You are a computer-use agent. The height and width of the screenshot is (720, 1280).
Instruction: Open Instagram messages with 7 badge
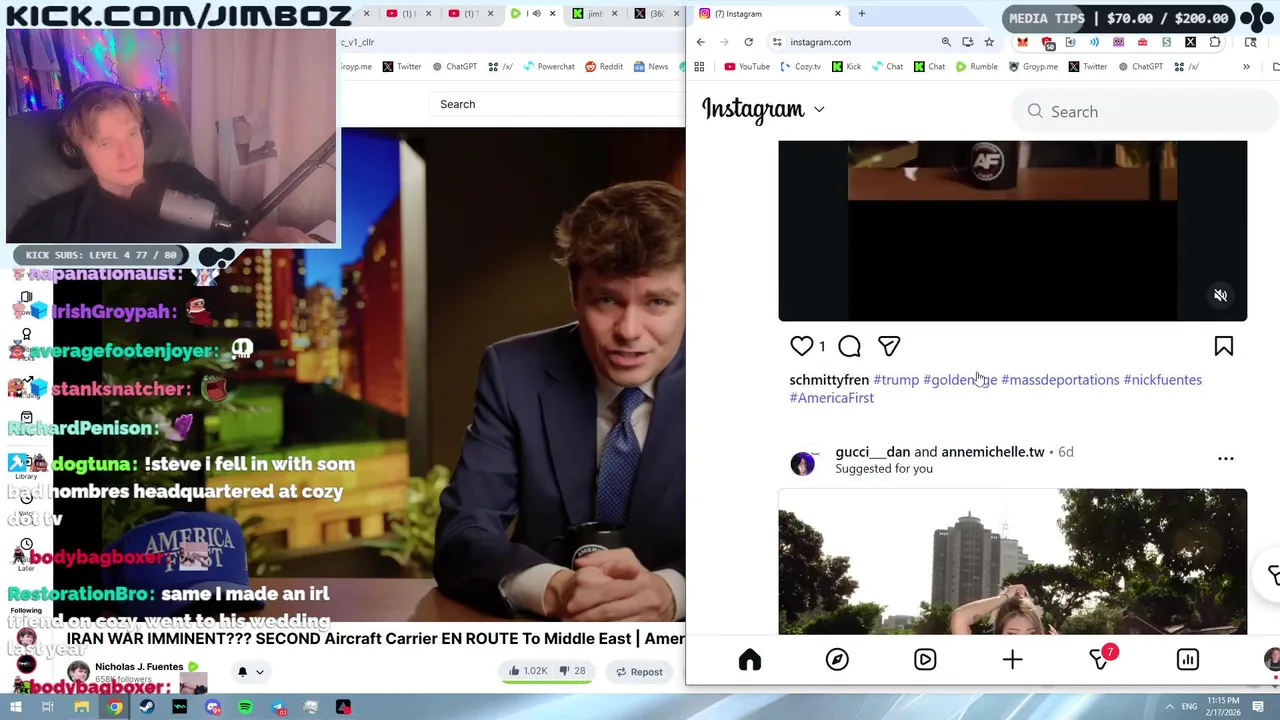1100,659
